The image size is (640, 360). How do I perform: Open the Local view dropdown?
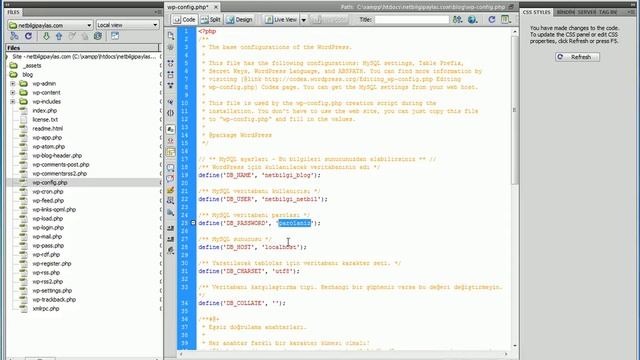[127, 25]
